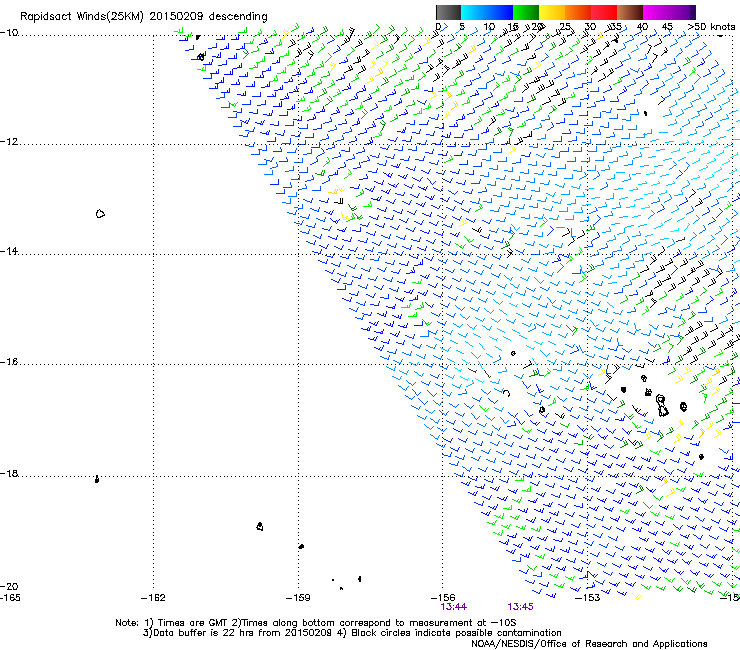
Task: Click the island dot near -163, -18
Action: coord(97,479)
